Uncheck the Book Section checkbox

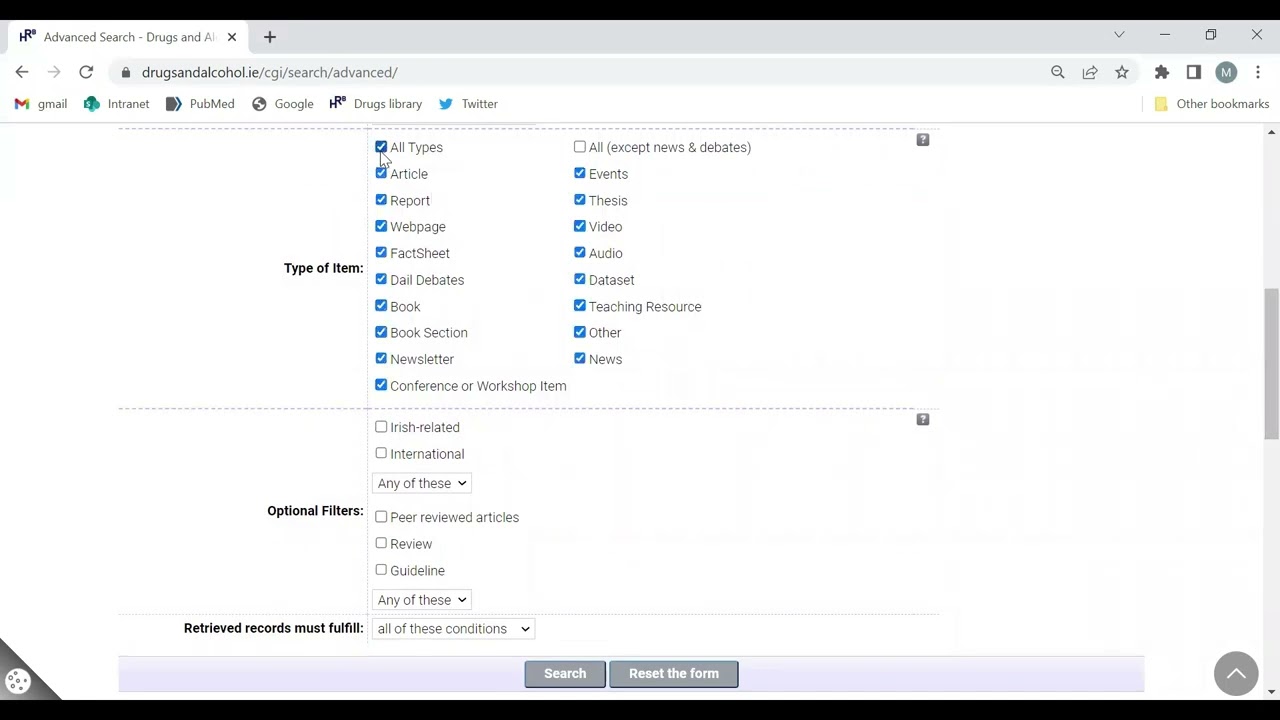click(x=381, y=332)
